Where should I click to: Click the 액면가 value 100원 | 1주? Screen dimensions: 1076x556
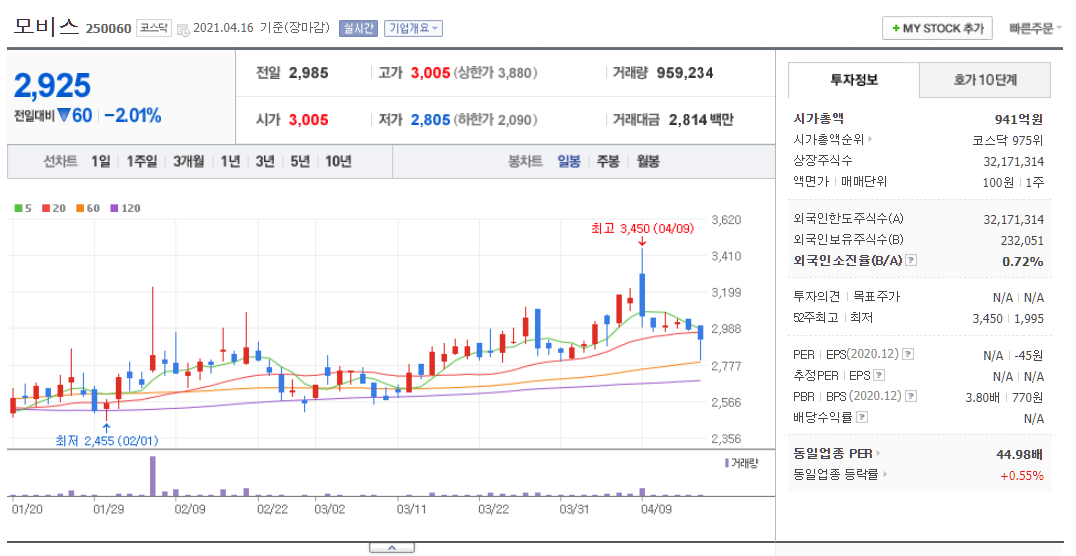click(1013, 182)
